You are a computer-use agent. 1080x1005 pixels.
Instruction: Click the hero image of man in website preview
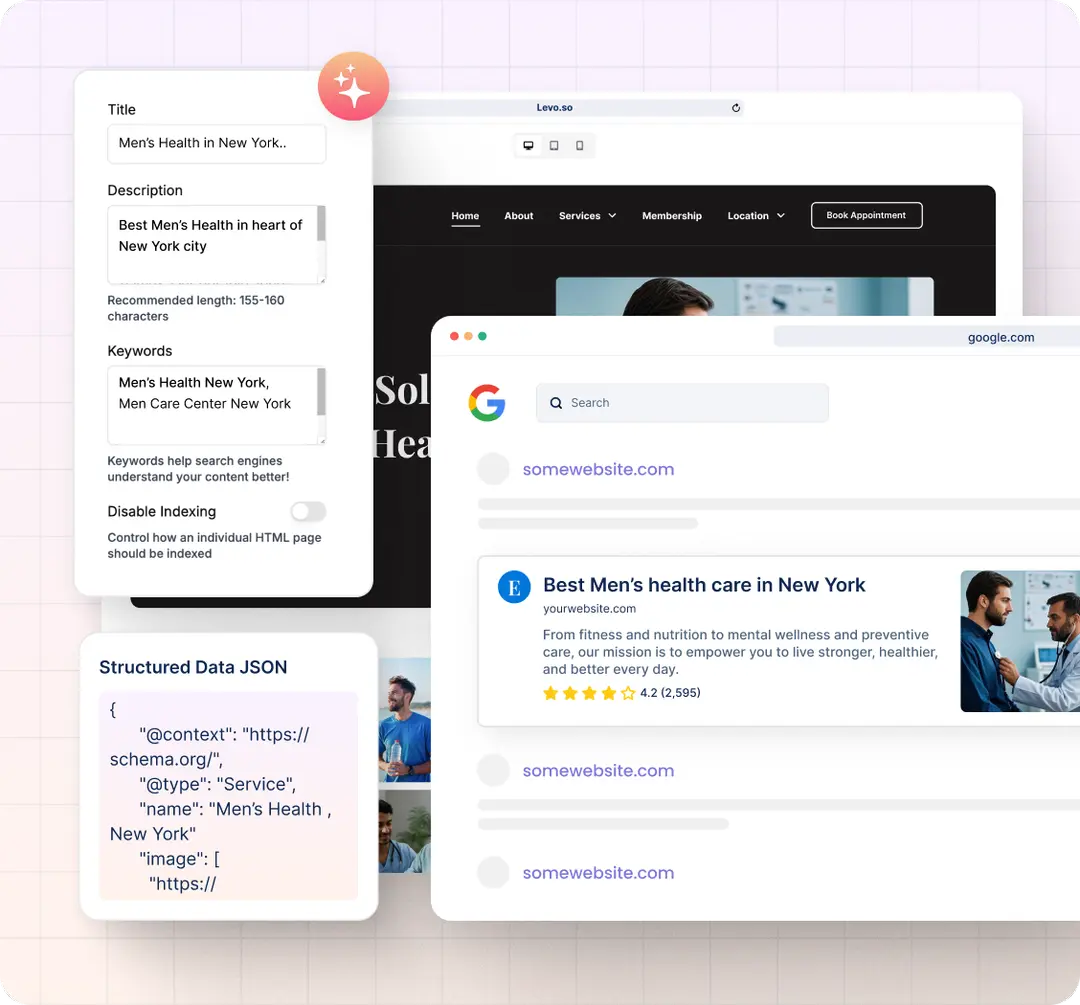point(745,296)
